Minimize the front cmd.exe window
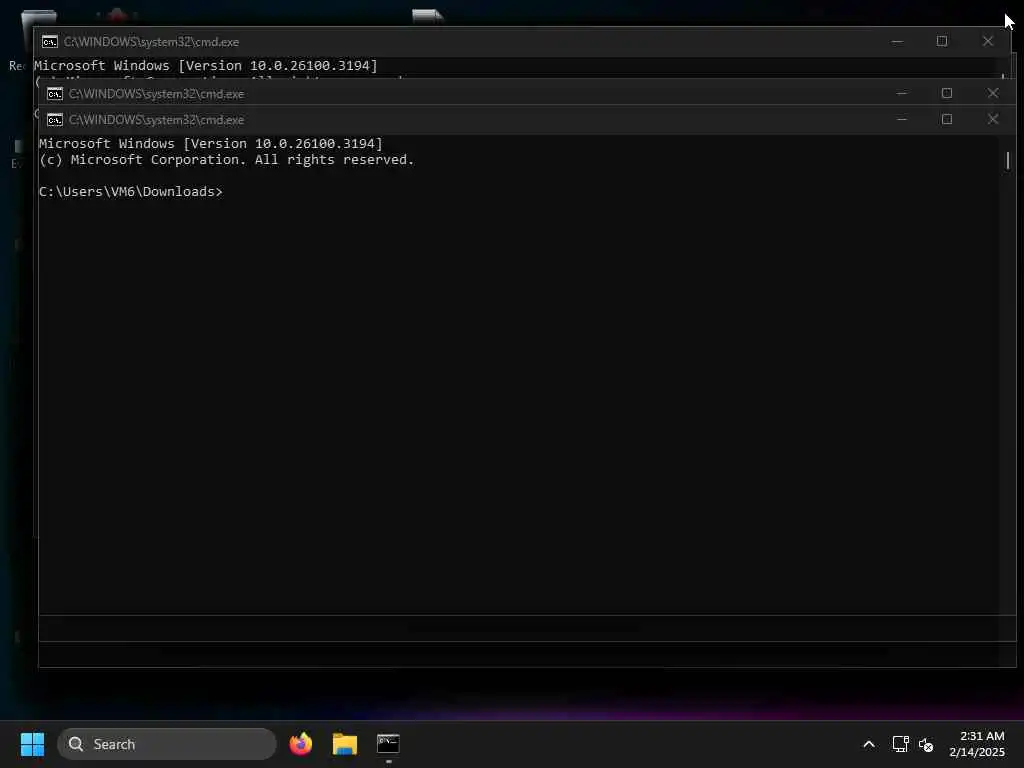1024x768 pixels. click(x=902, y=120)
